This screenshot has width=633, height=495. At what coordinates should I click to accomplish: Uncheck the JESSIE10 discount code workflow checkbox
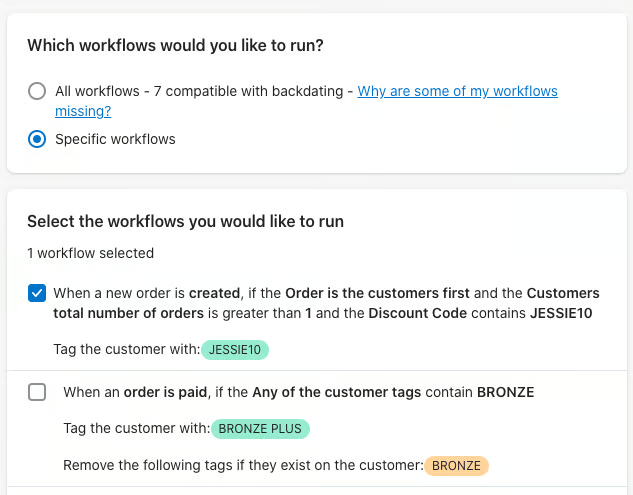coord(37,293)
